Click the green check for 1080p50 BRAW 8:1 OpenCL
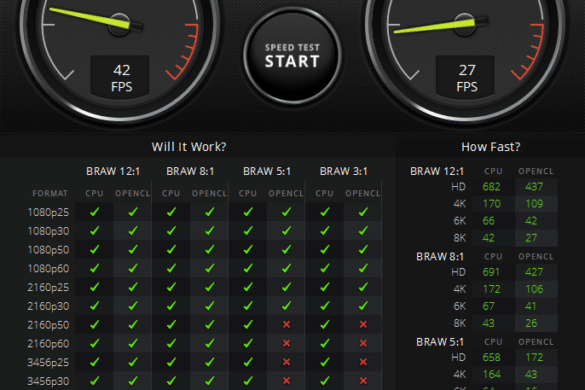585x390 pixels. coord(210,249)
